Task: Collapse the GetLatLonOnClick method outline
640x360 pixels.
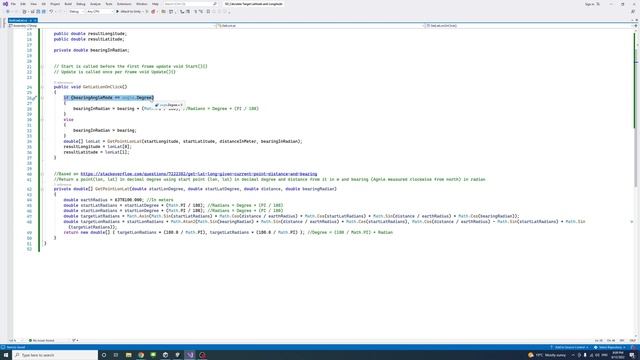Action: point(42,87)
